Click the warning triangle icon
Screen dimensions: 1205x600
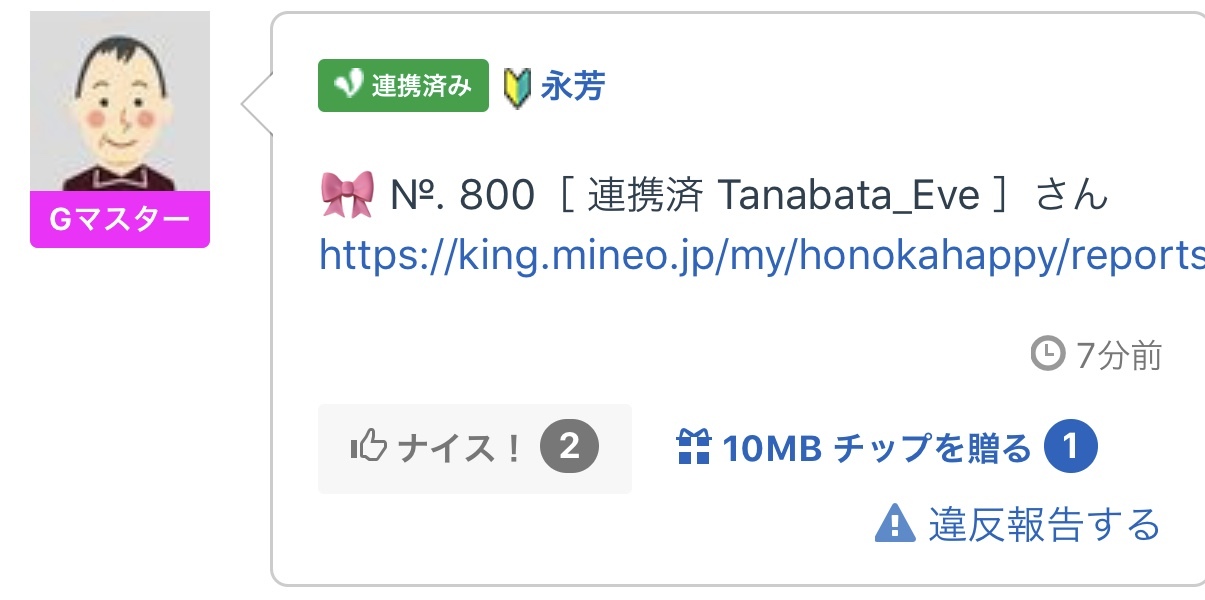click(895, 523)
